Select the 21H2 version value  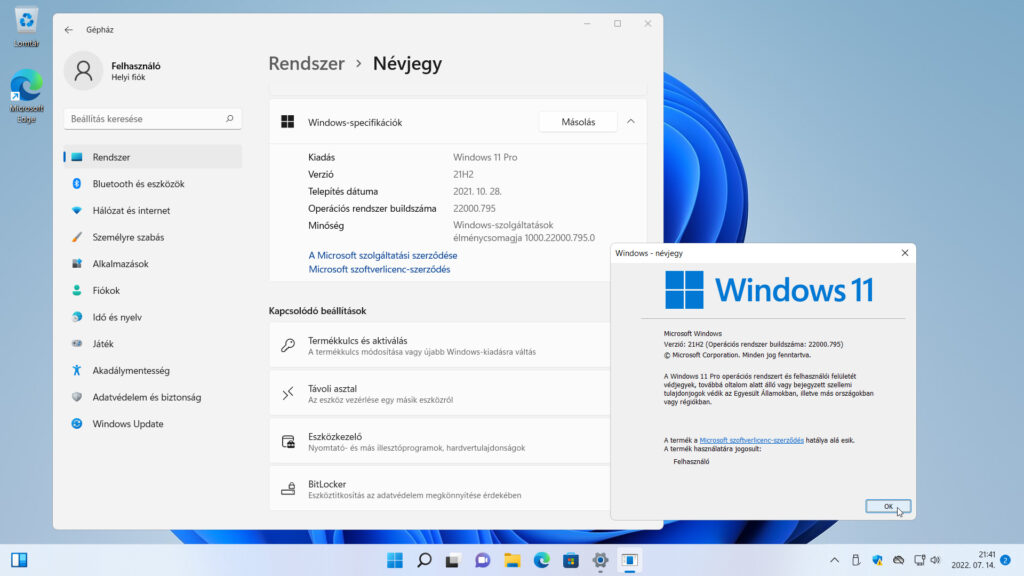[x=463, y=174]
